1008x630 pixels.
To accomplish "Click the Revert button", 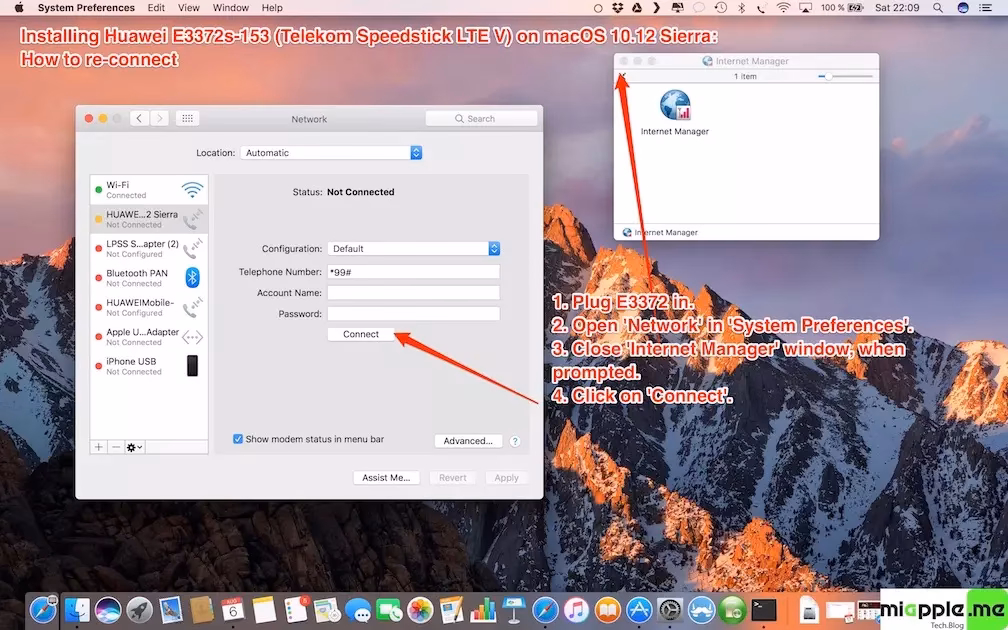I will [x=453, y=478].
